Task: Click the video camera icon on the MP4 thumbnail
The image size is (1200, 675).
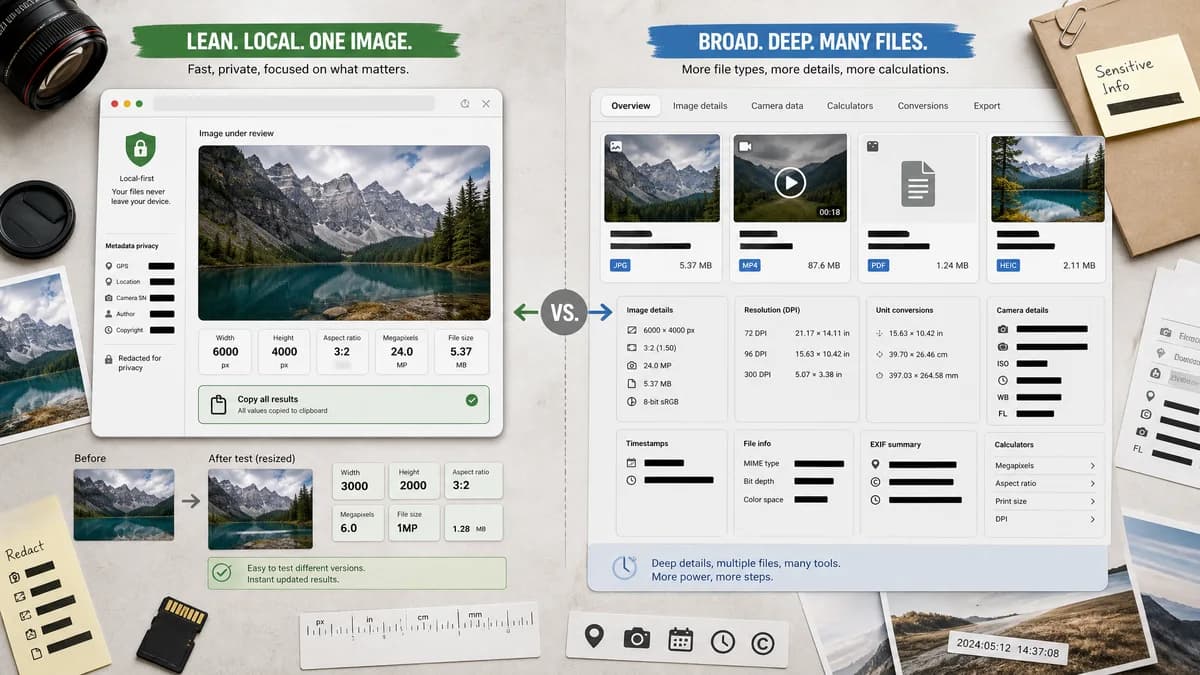Action: tap(745, 146)
